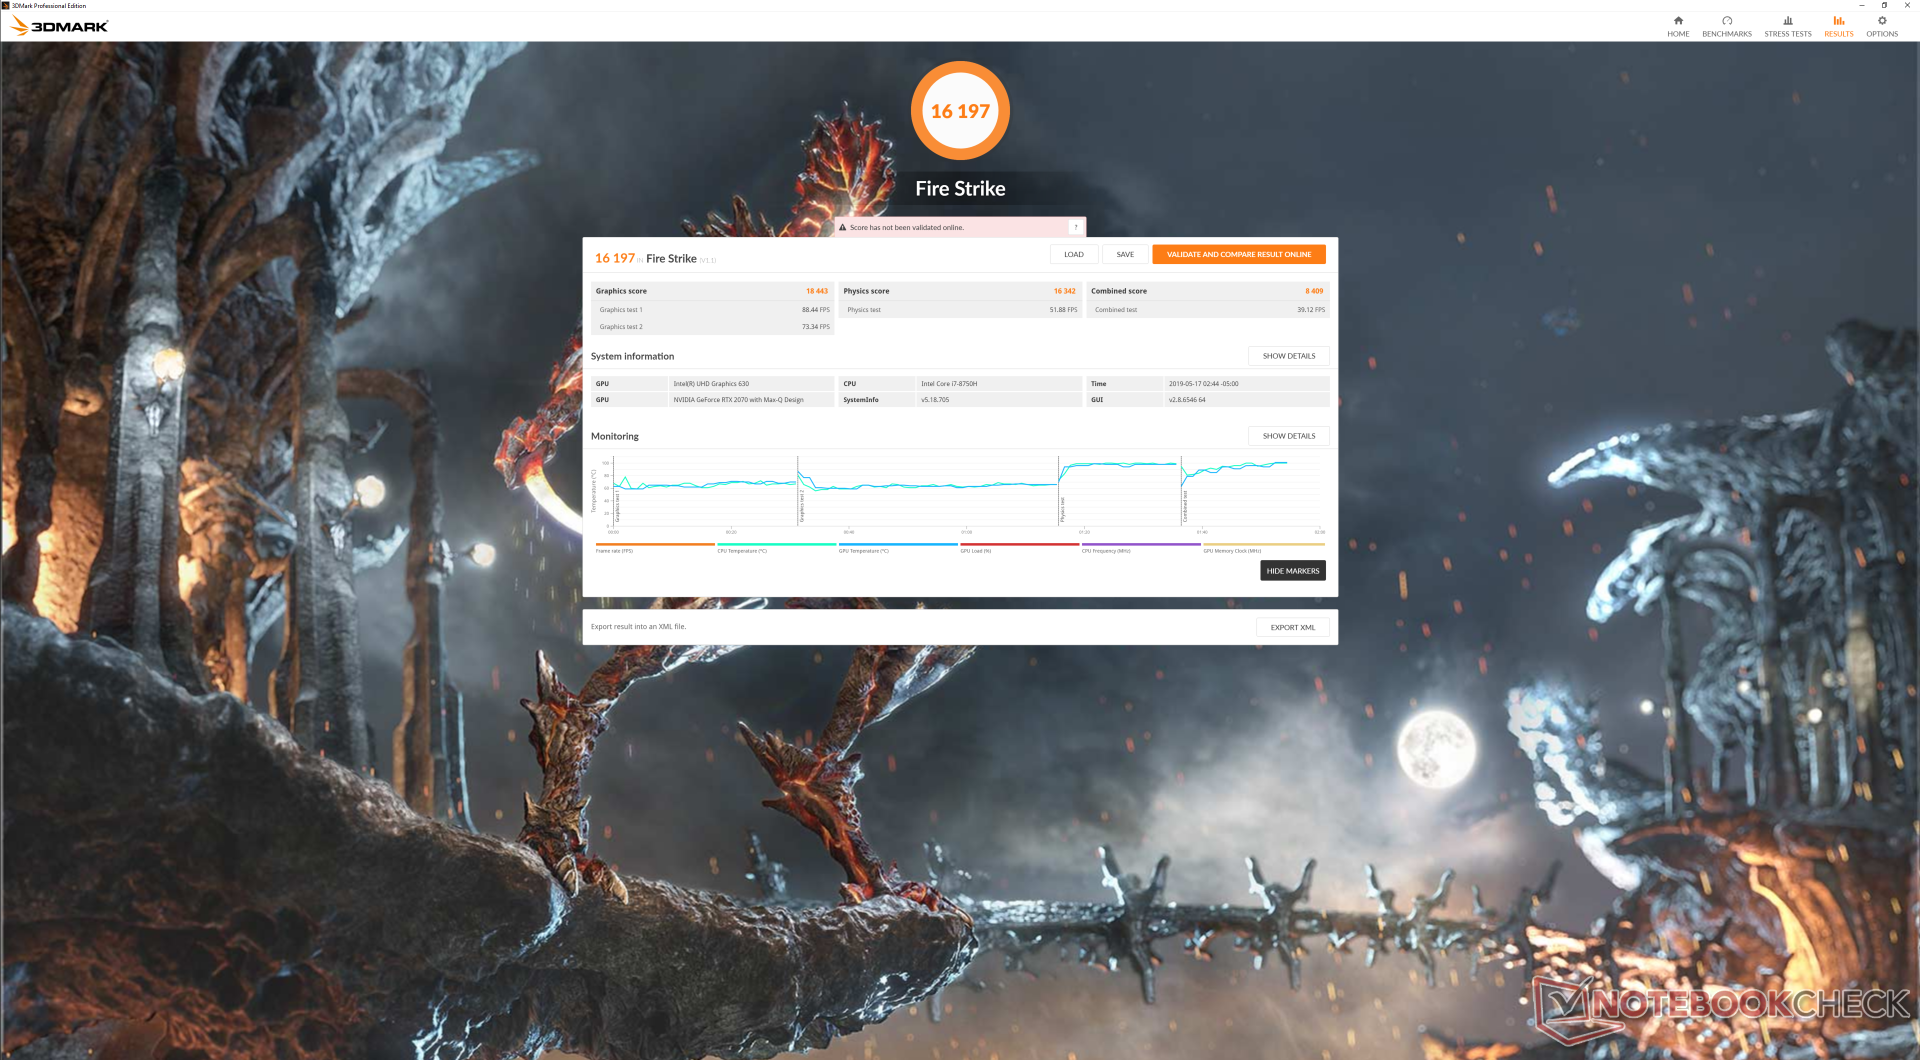The height and width of the screenshot is (1060, 1920).
Task: Click the Intel Core i7-8750H CPU value
Action: point(949,384)
